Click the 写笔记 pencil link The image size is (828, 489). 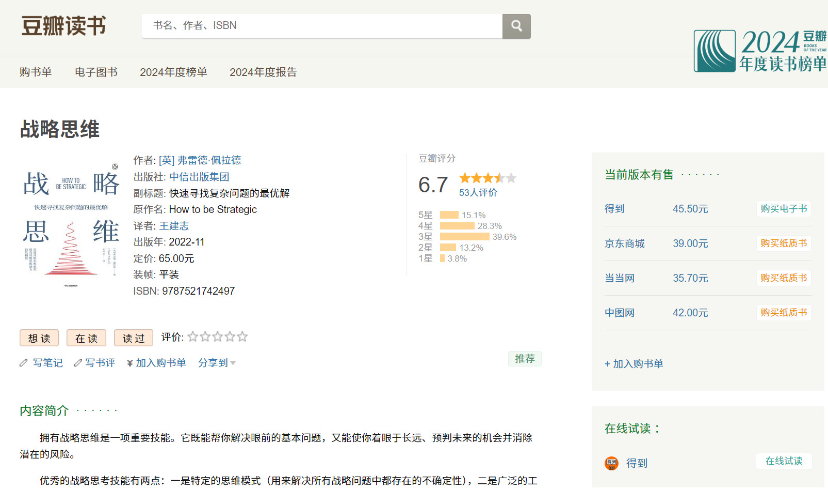coord(41,363)
